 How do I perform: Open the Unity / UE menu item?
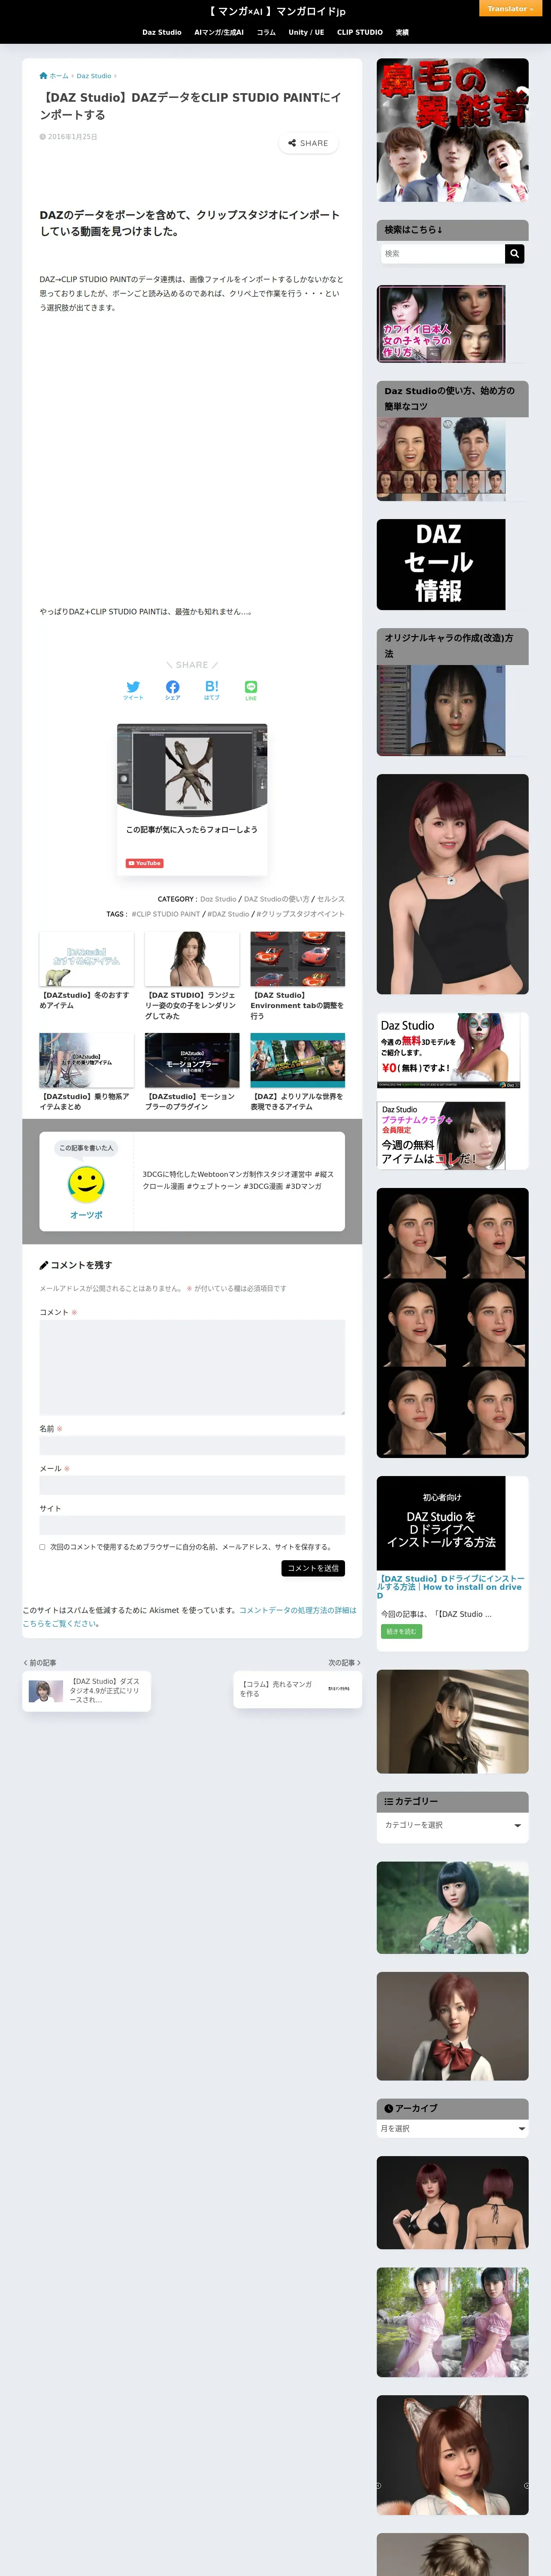[306, 33]
